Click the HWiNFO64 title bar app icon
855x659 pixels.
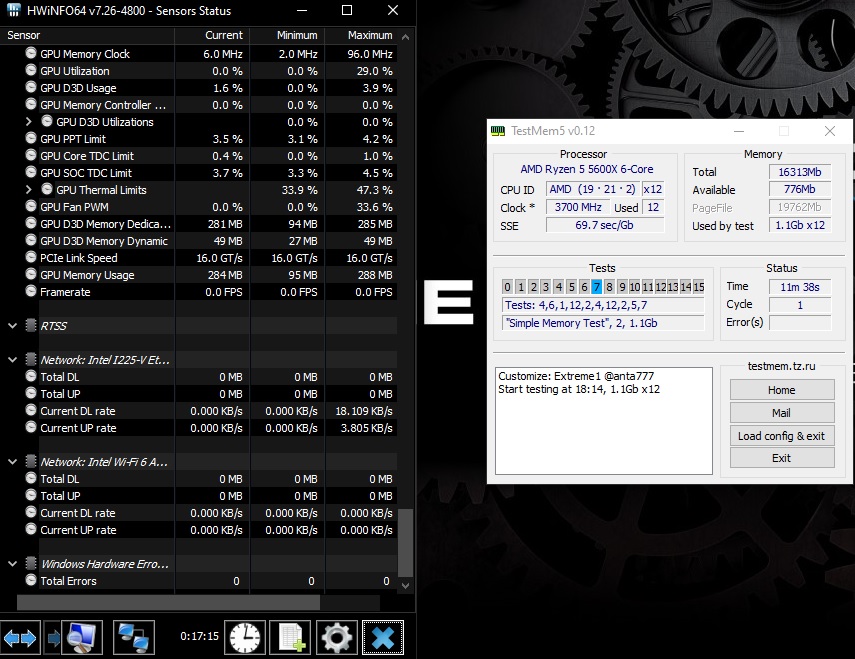[14, 10]
